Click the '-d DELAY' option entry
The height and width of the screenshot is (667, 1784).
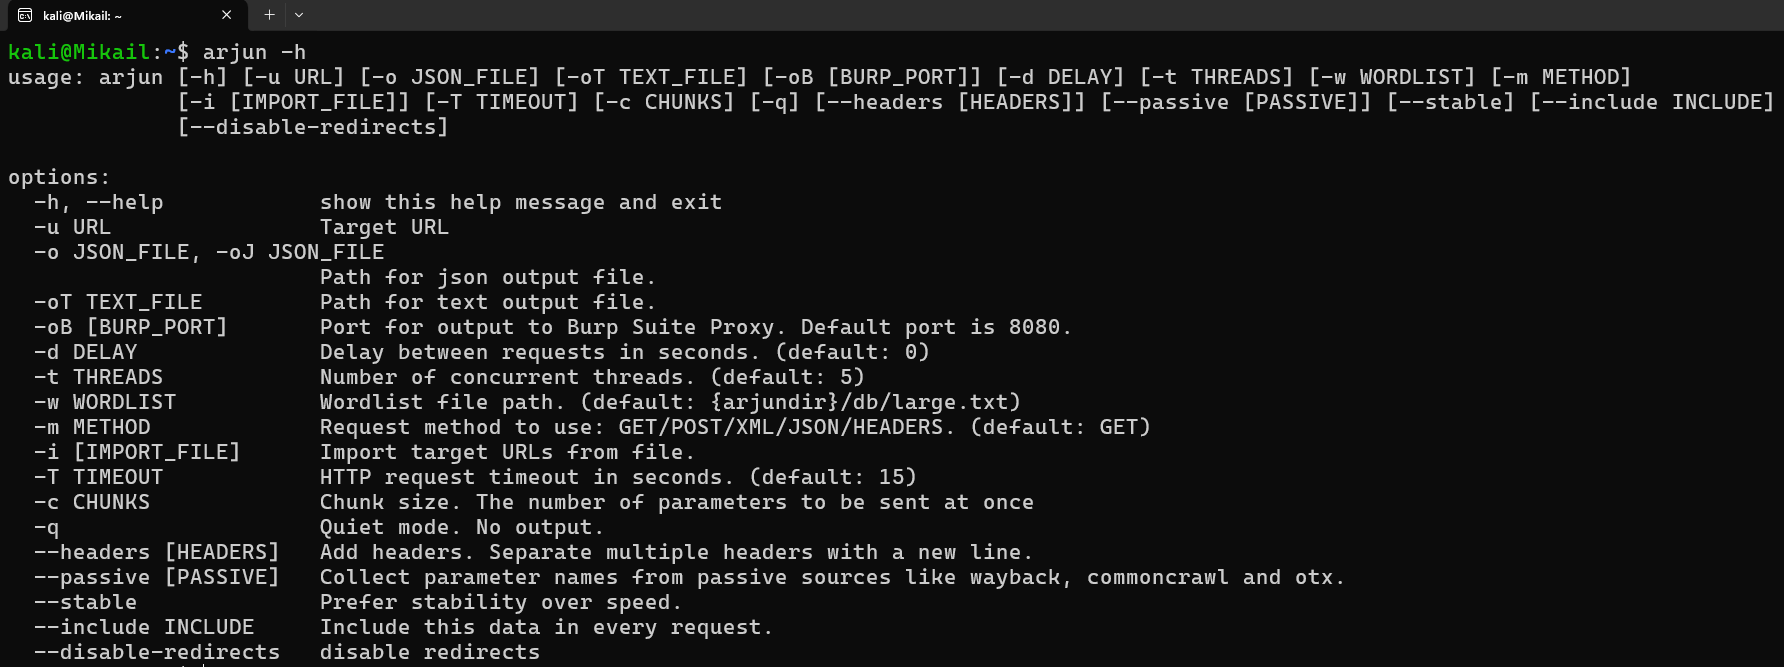(x=85, y=352)
